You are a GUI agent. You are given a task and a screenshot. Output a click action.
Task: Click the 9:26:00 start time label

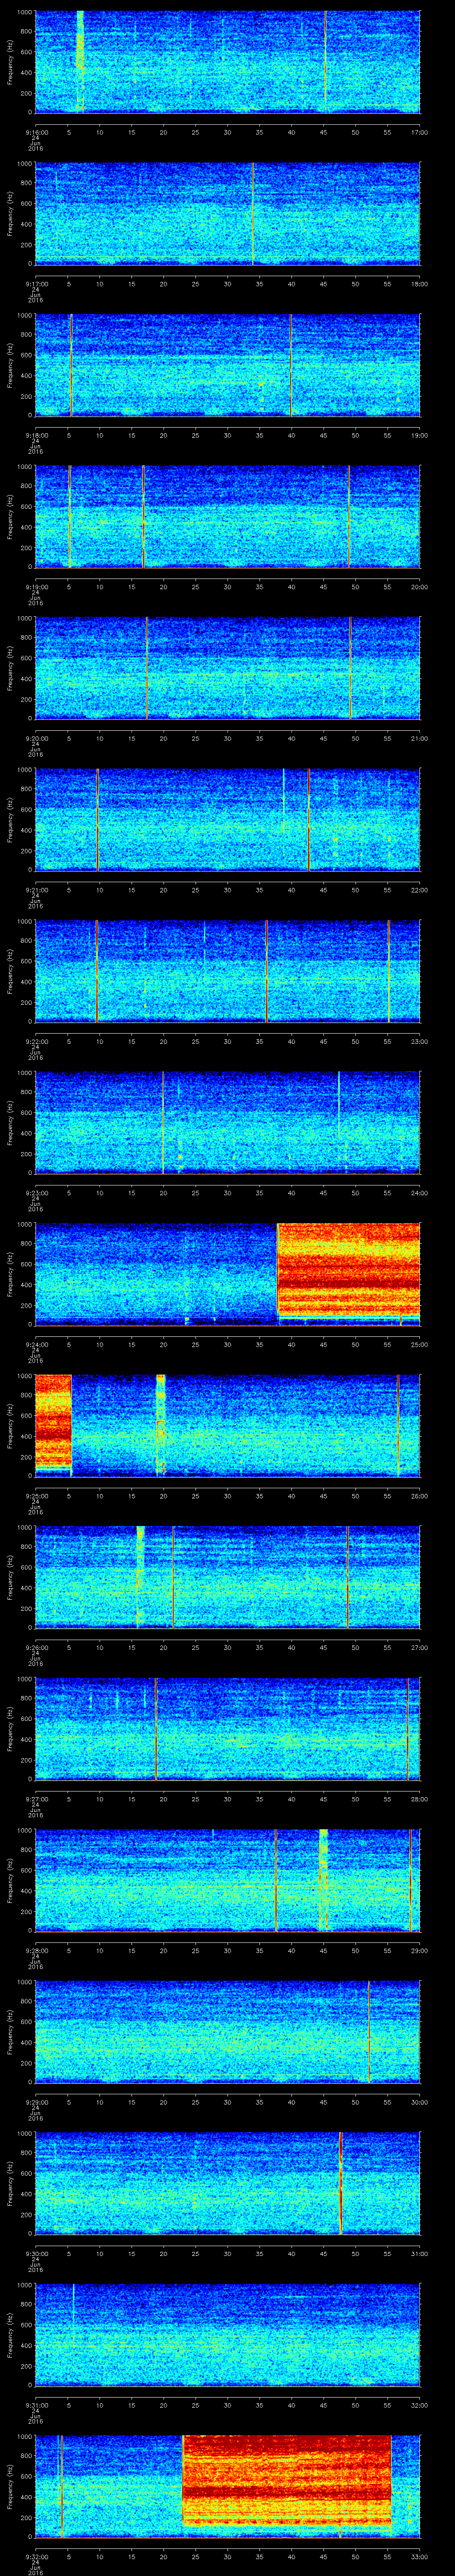coord(36,1647)
